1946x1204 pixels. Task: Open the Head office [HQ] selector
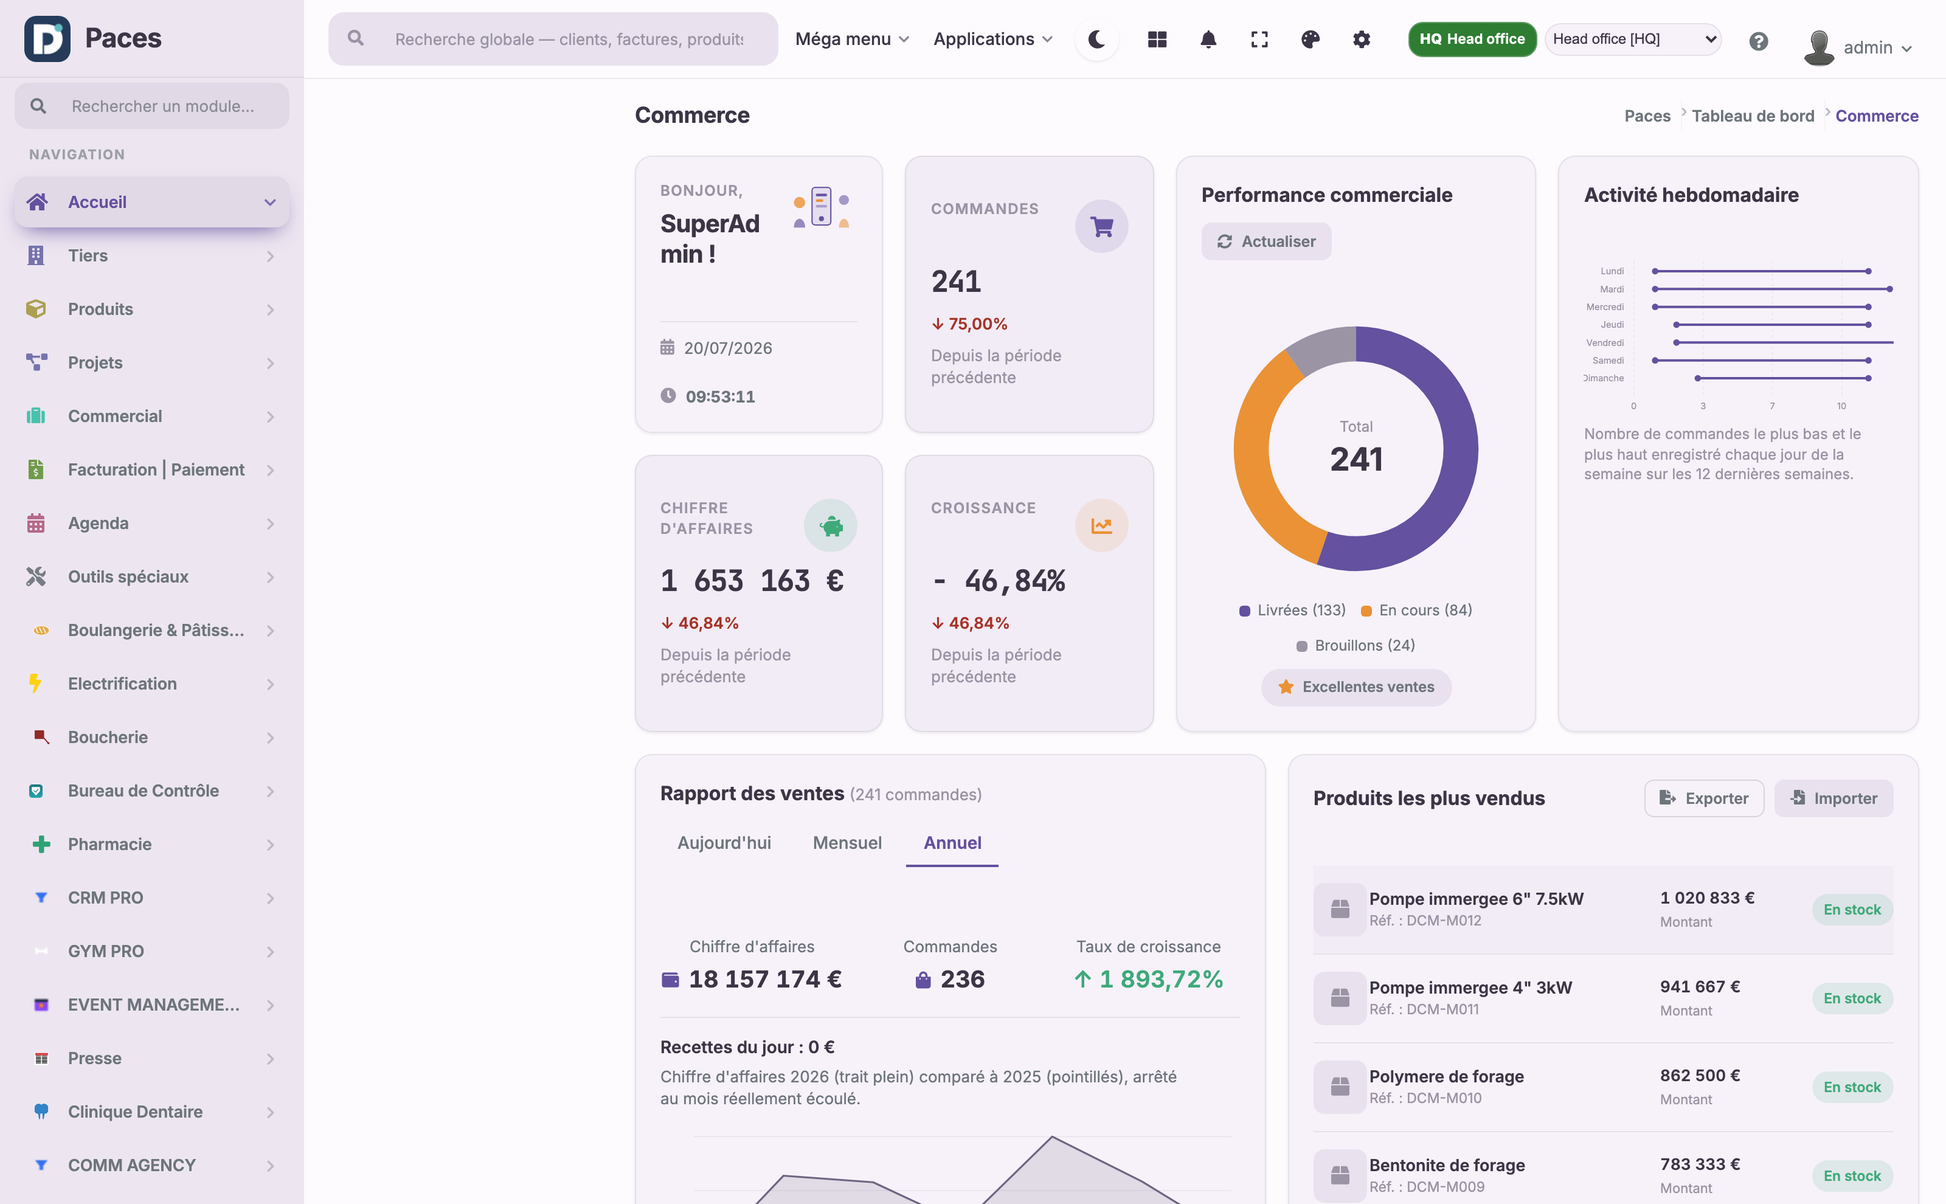coord(1633,39)
